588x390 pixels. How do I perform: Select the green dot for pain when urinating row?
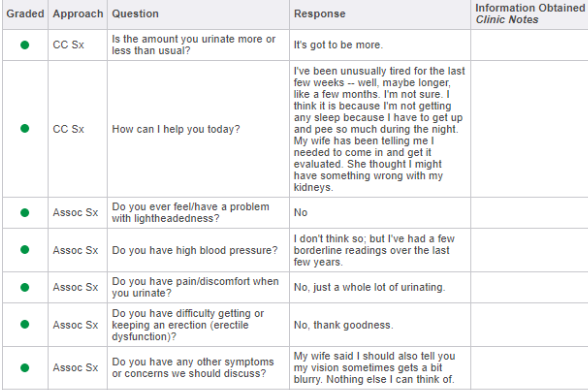tap(25, 287)
